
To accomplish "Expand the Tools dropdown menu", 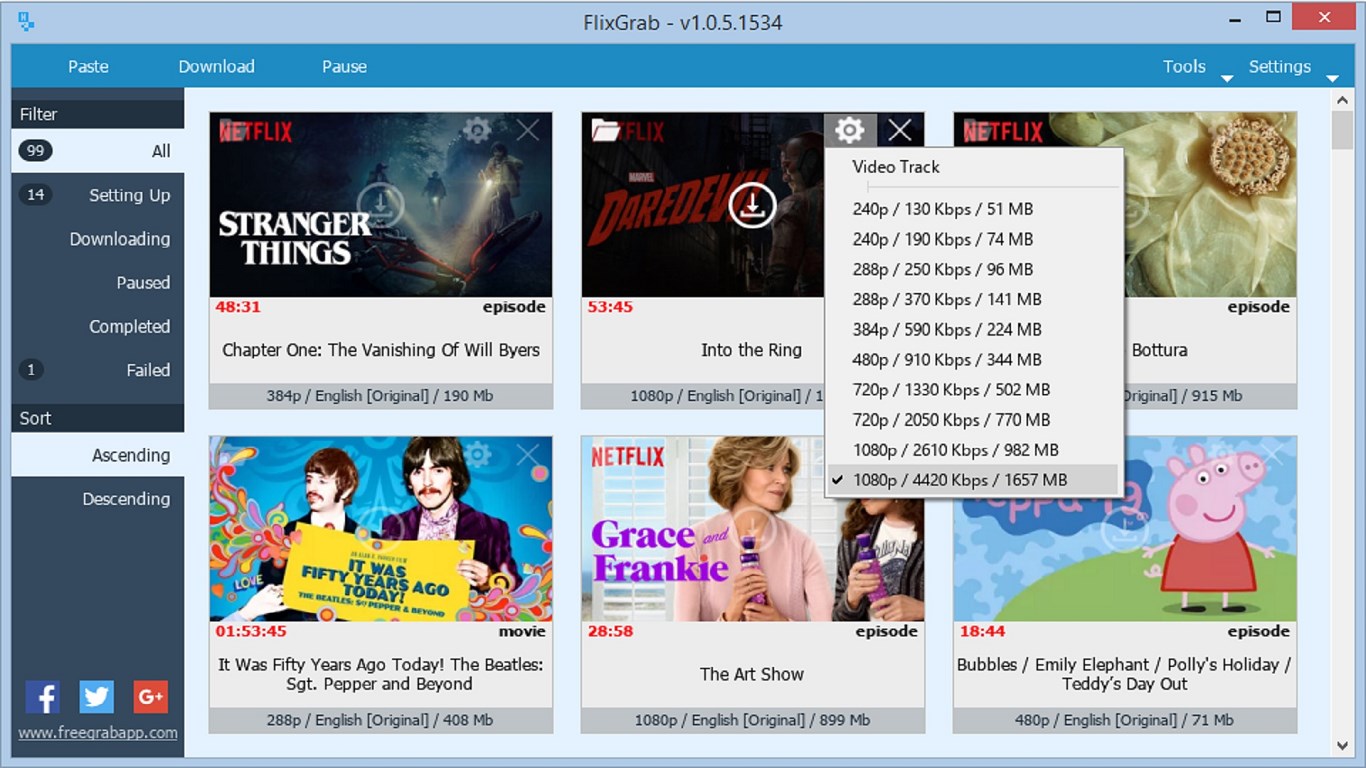I will coord(1196,67).
